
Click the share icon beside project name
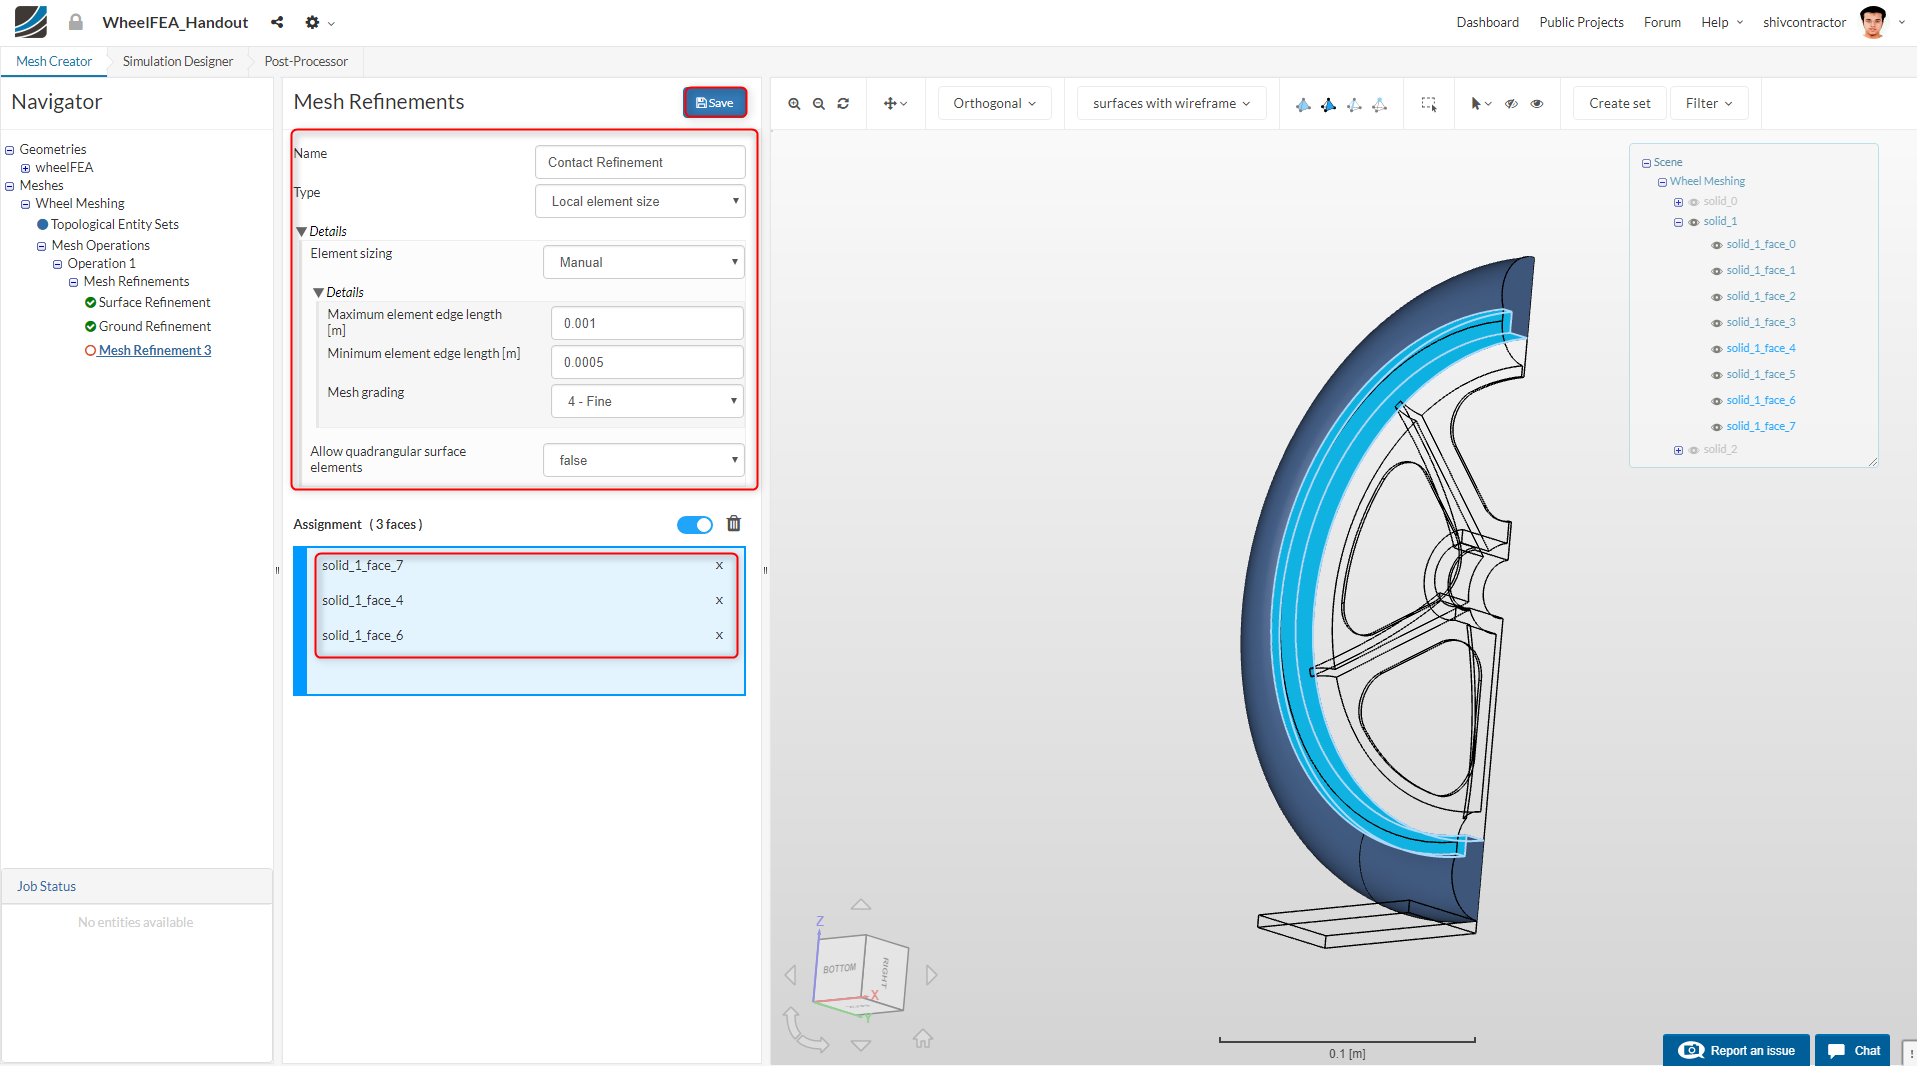tap(277, 22)
